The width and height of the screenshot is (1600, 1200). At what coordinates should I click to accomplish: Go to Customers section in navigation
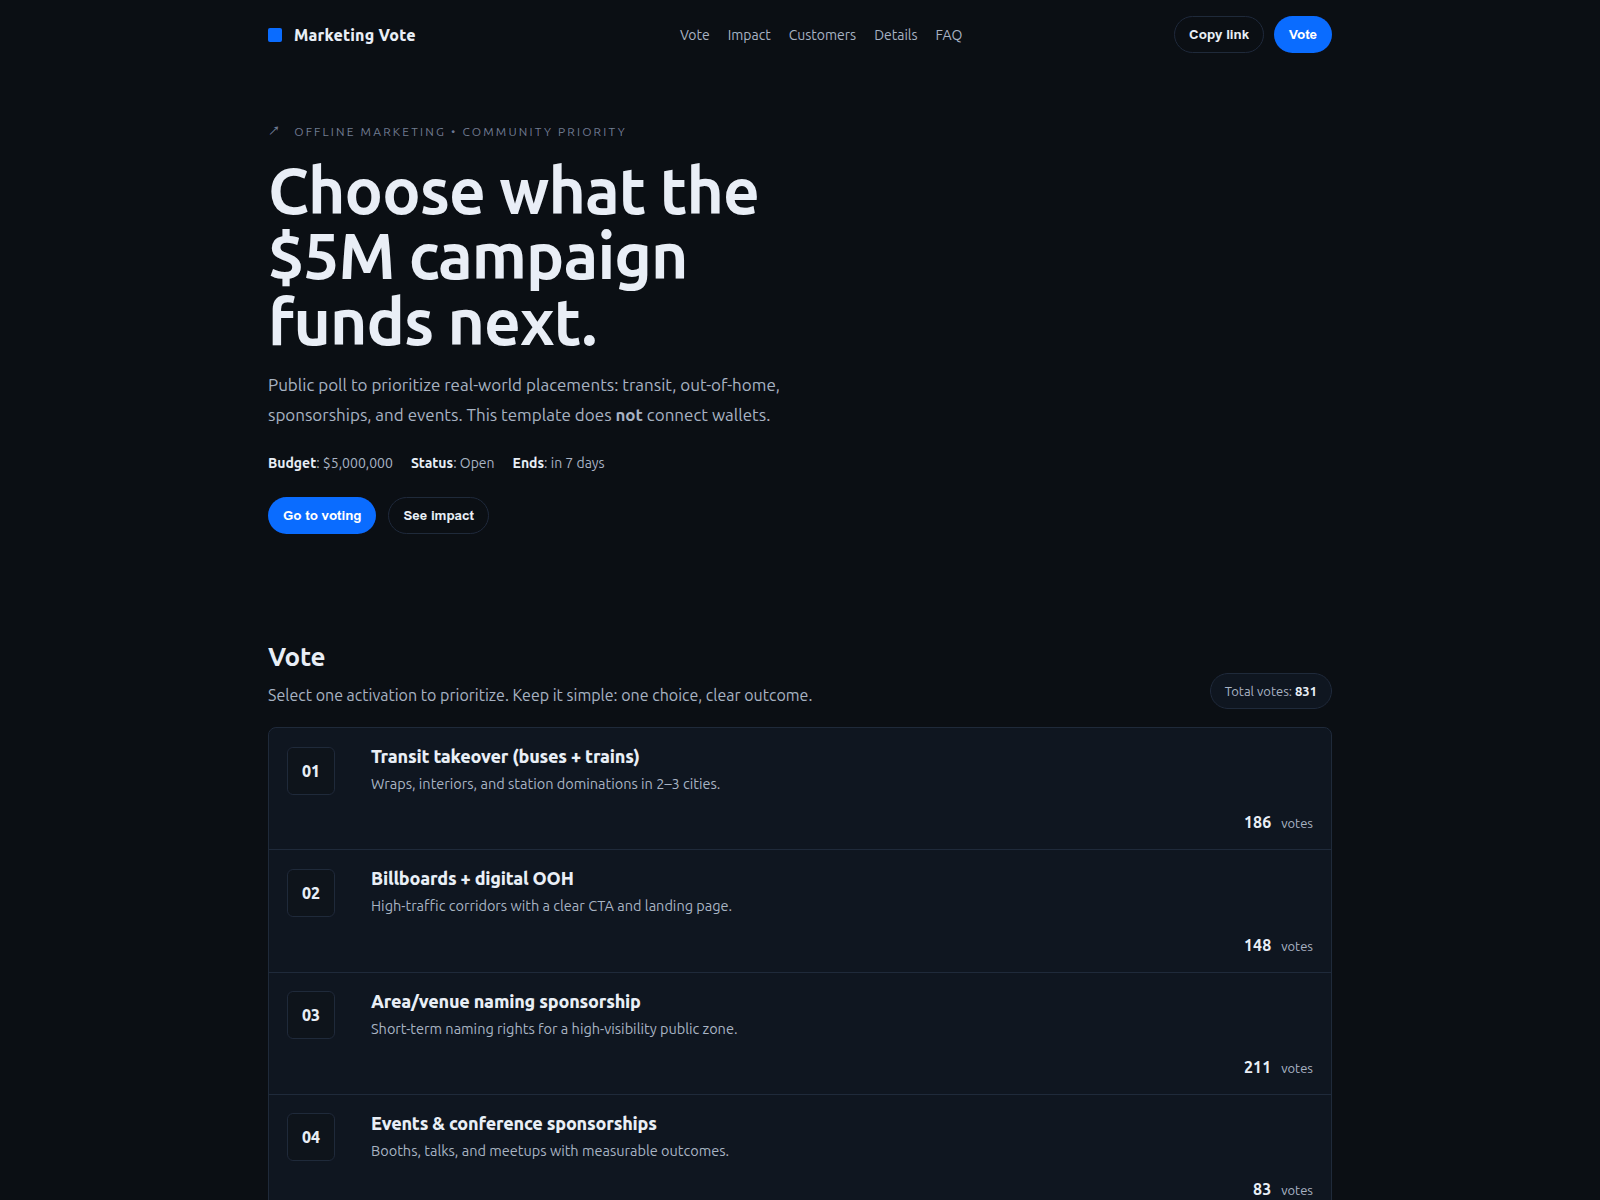point(822,35)
